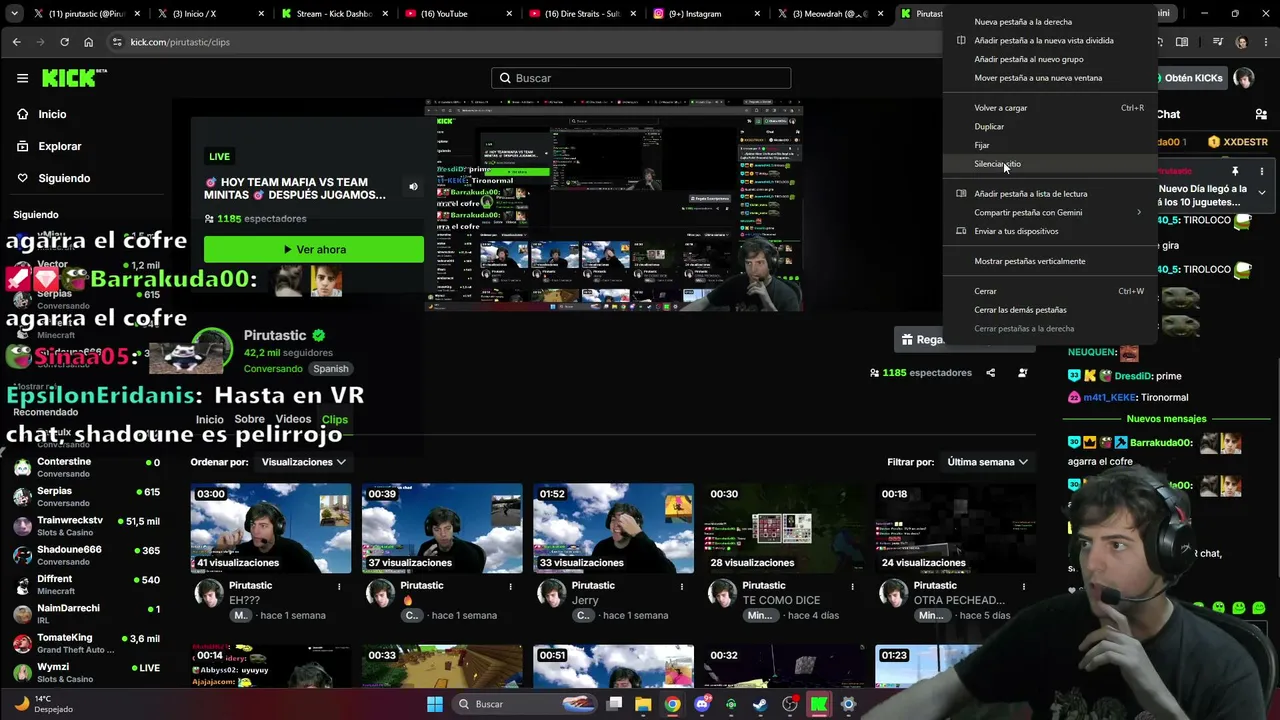This screenshot has width=1280, height=720.
Task: Open options for TE COMO DICE clip
Action: (852, 586)
